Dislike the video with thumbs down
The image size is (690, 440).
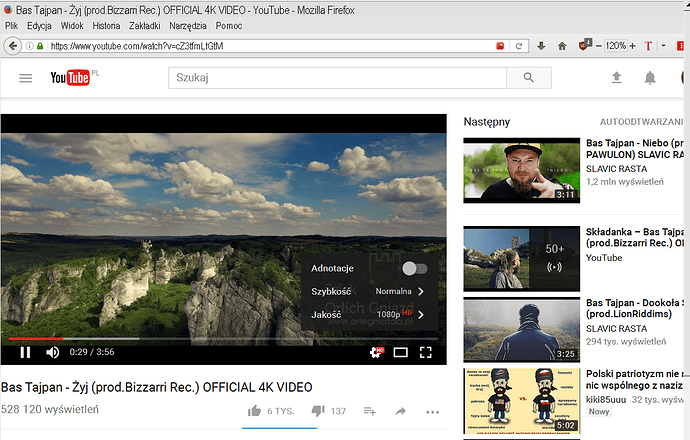318,411
